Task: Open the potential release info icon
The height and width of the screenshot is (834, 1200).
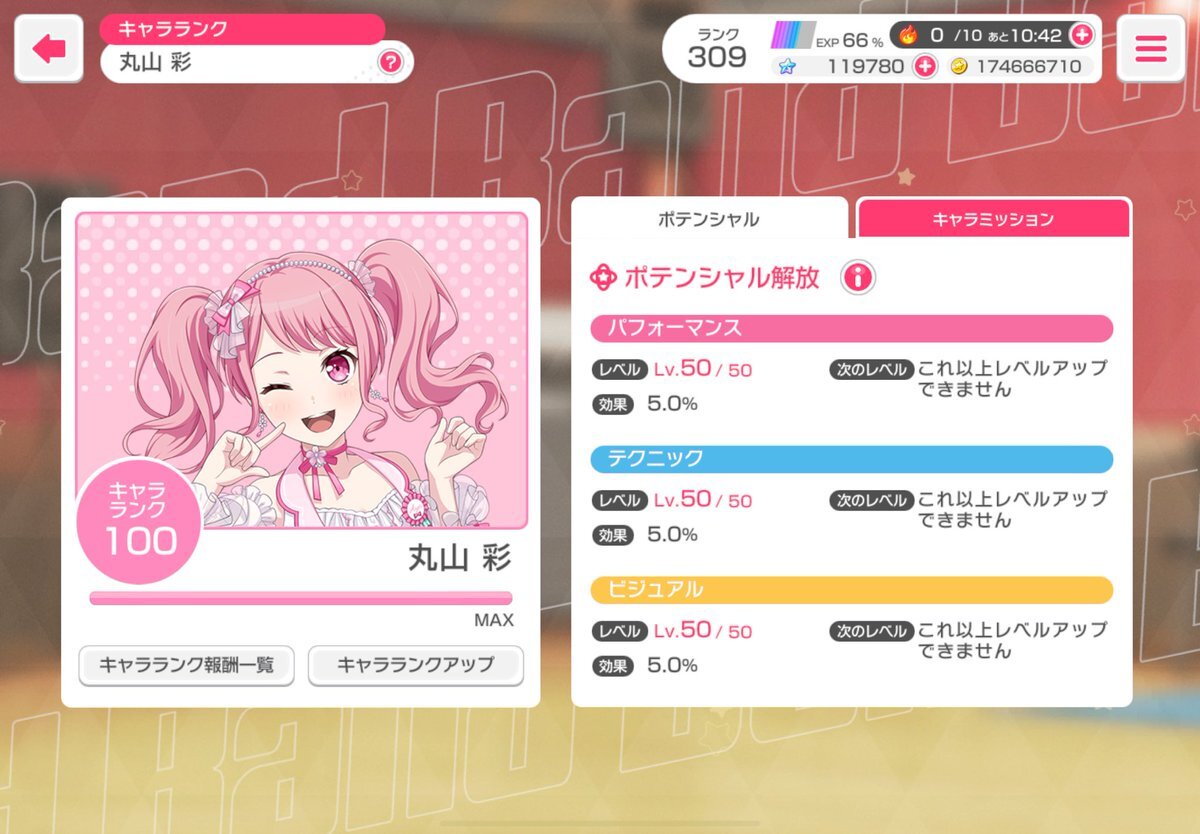Action: coord(858,277)
